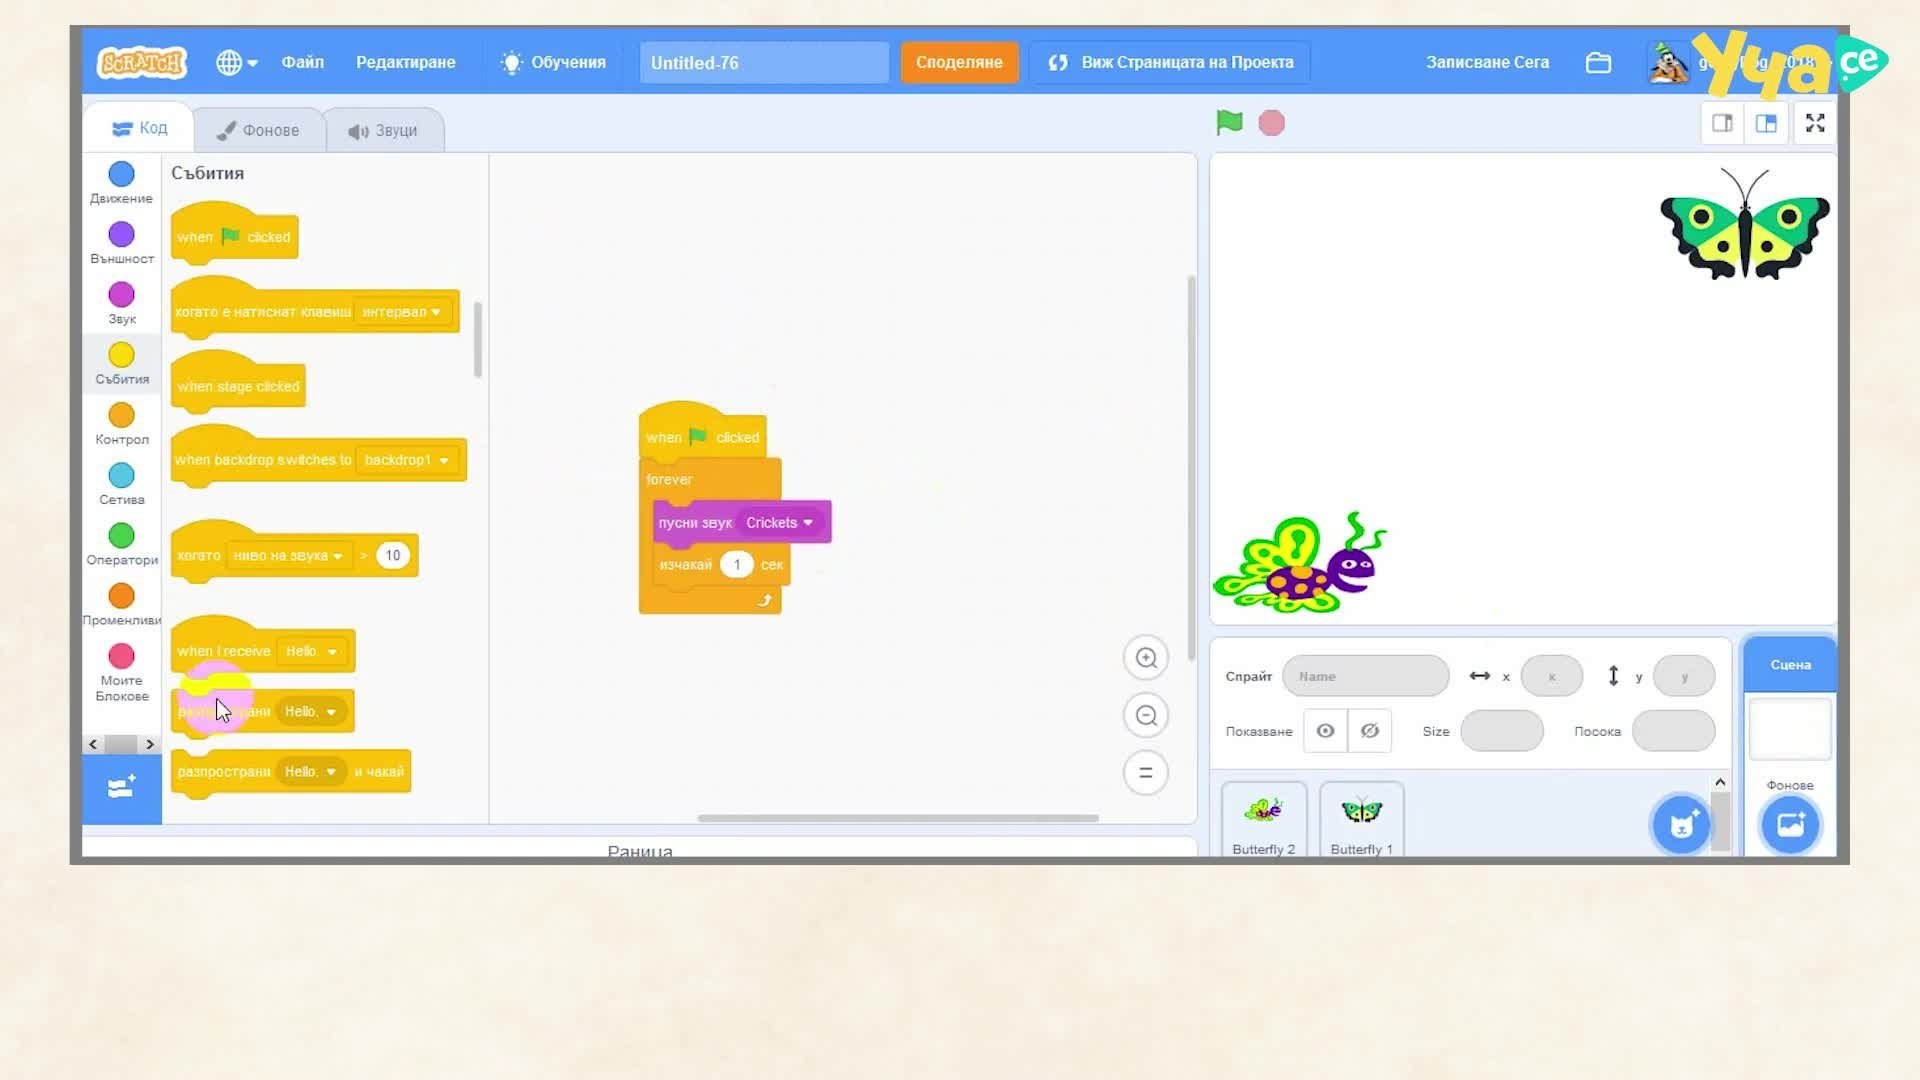
Task: Click category scrollbar right arrow
Action: tap(150, 744)
